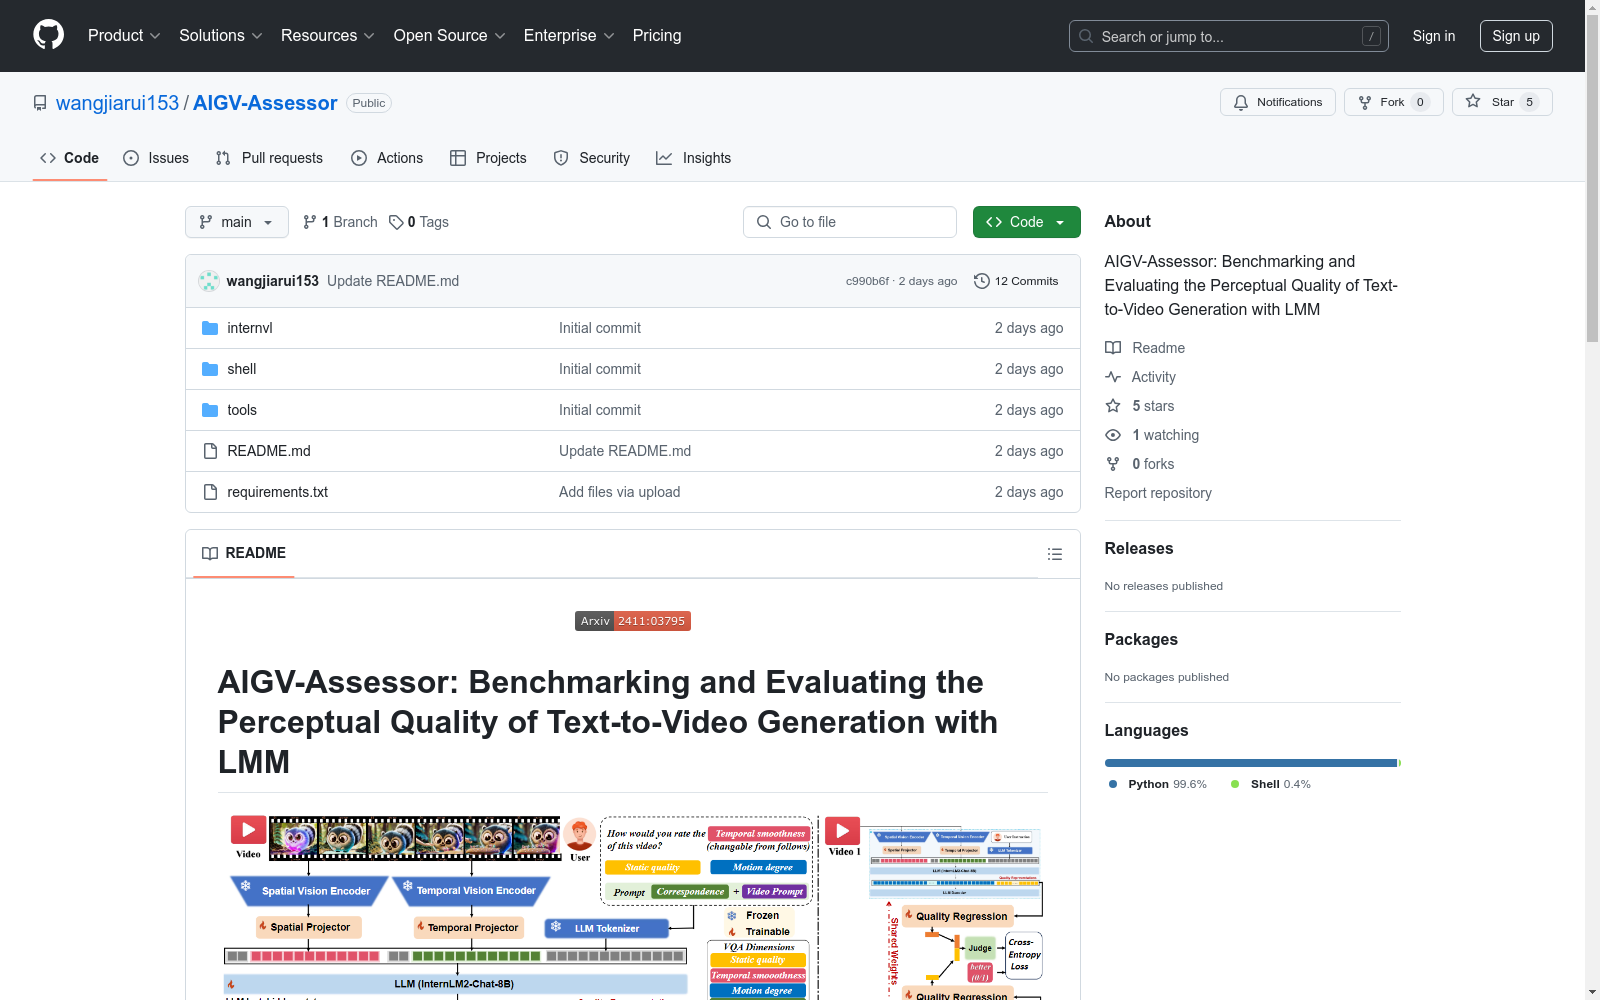Click the blue Python language bar
The height and width of the screenshot is (1000, 1600).
1250,763
